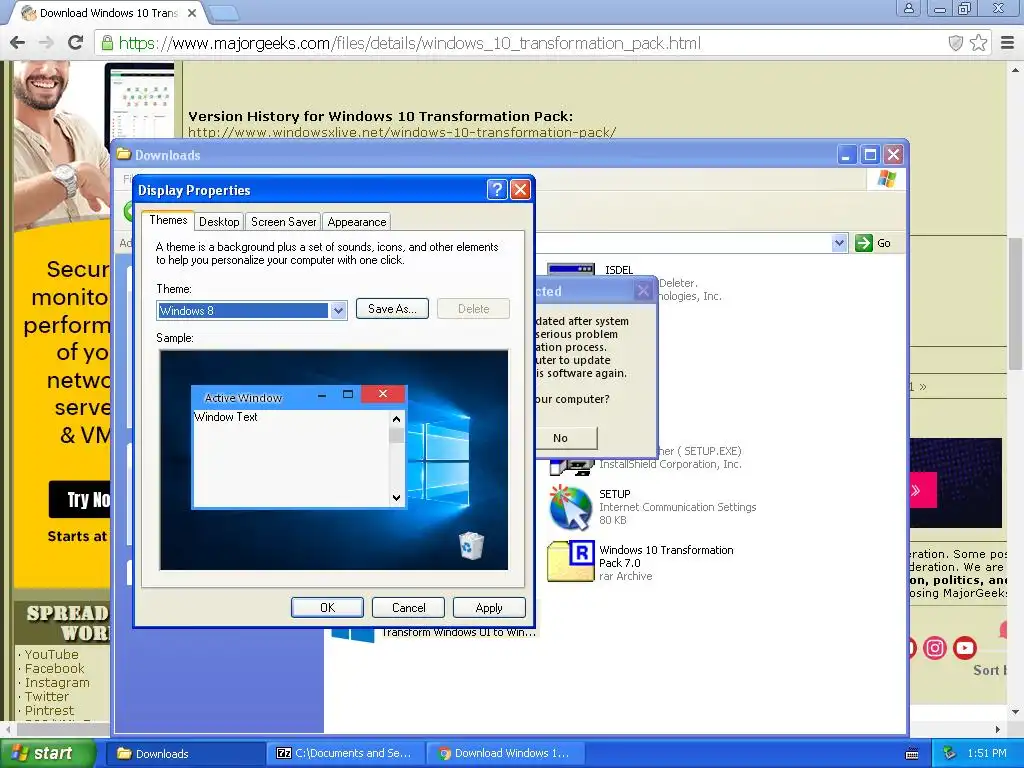Click the keyboard icon in system tray
The image size is (1024, 768).
pyautogui.click(x=912, y=754)
